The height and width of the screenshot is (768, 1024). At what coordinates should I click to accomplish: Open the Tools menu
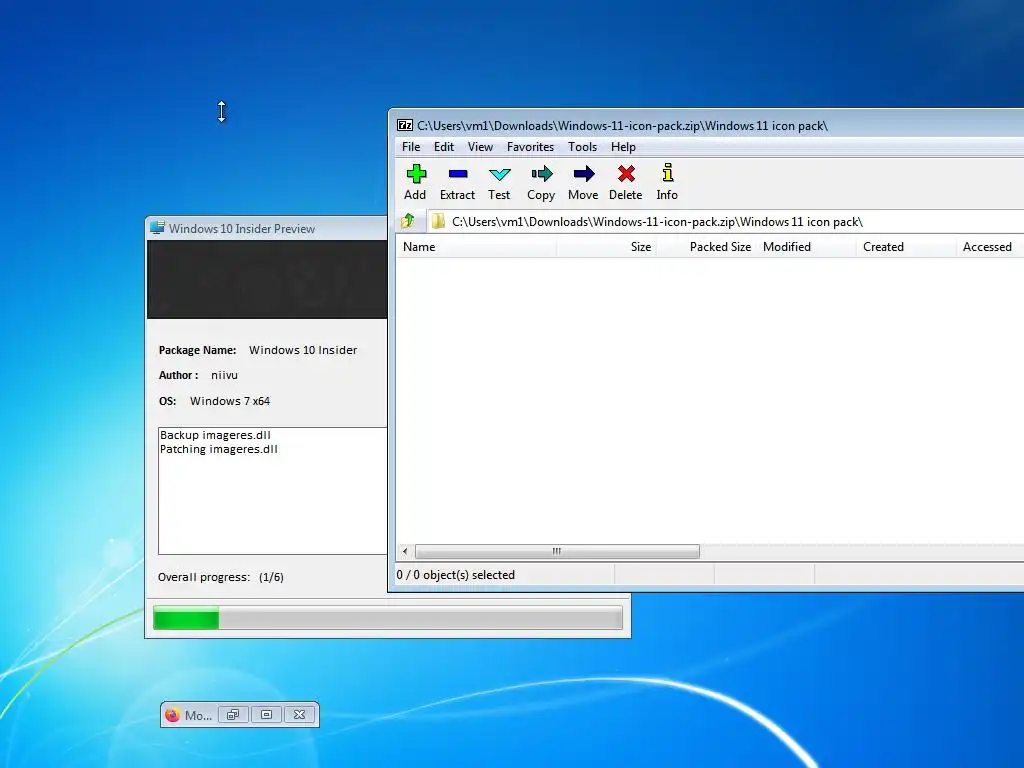(582, 147)
